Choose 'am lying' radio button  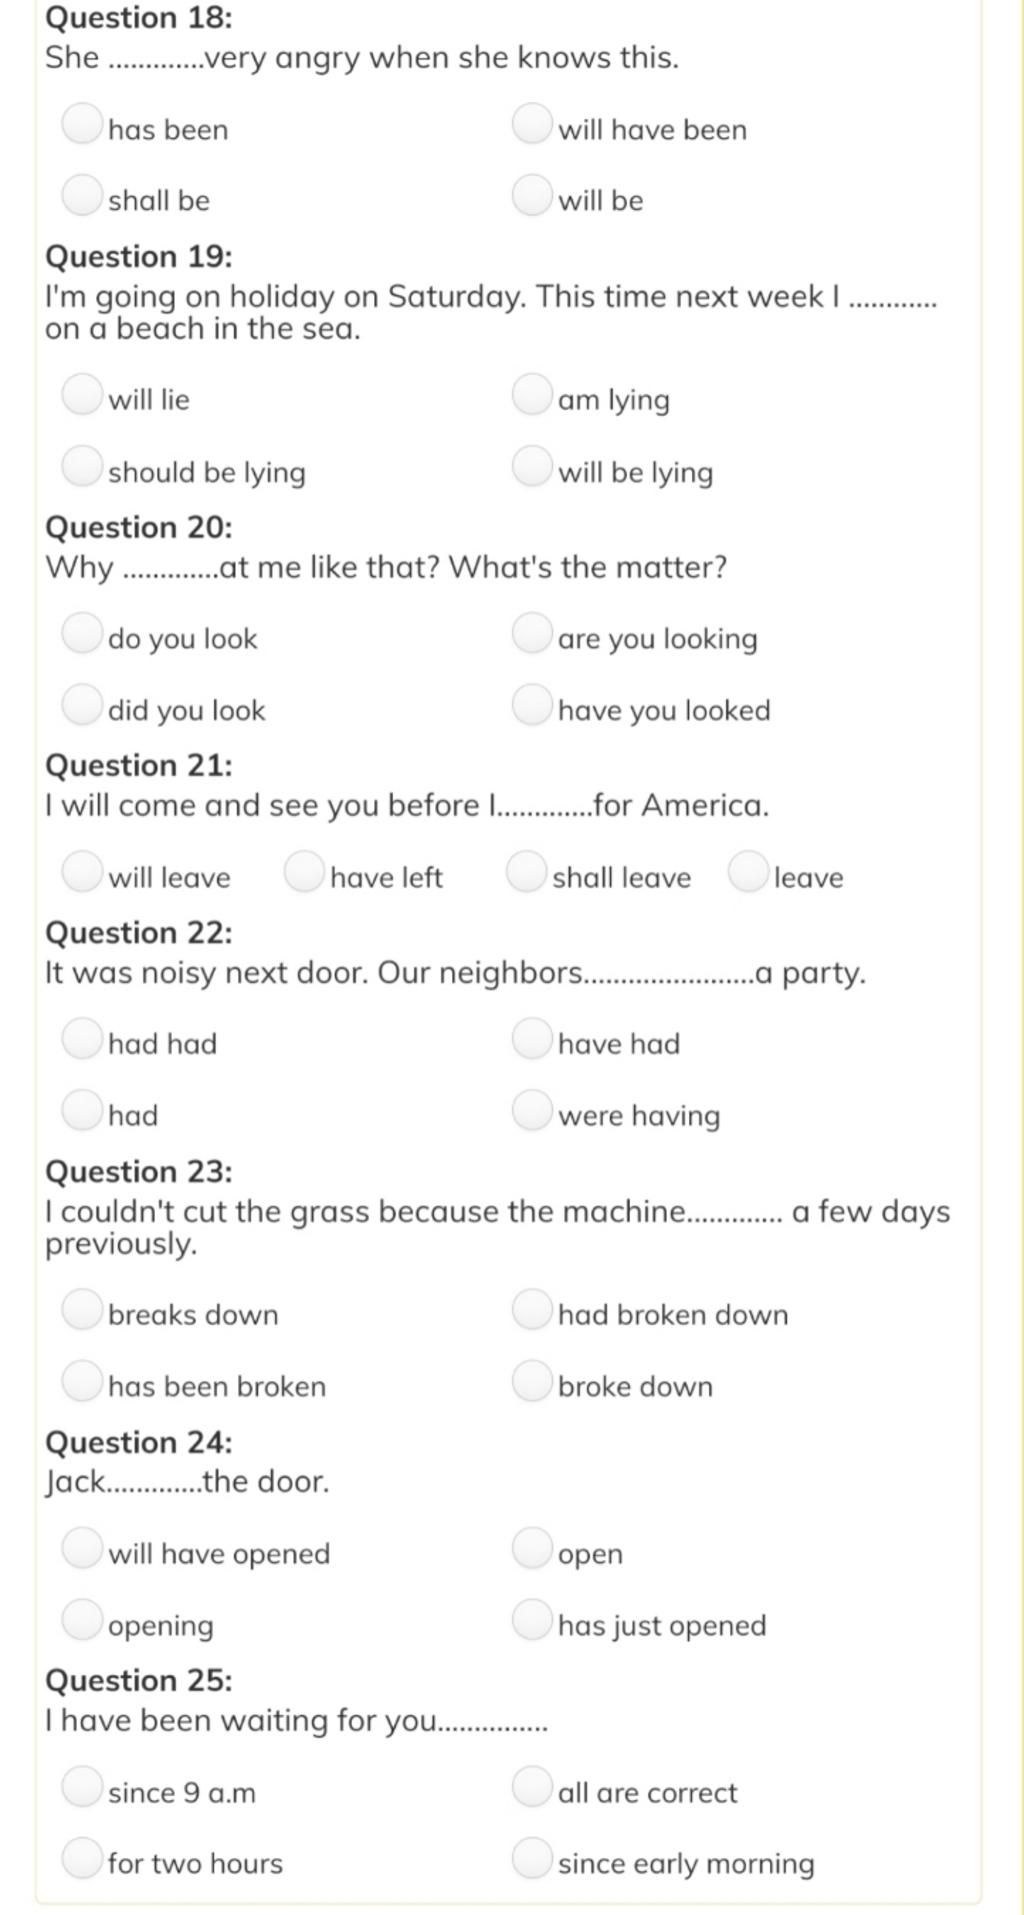coord(532,394)
